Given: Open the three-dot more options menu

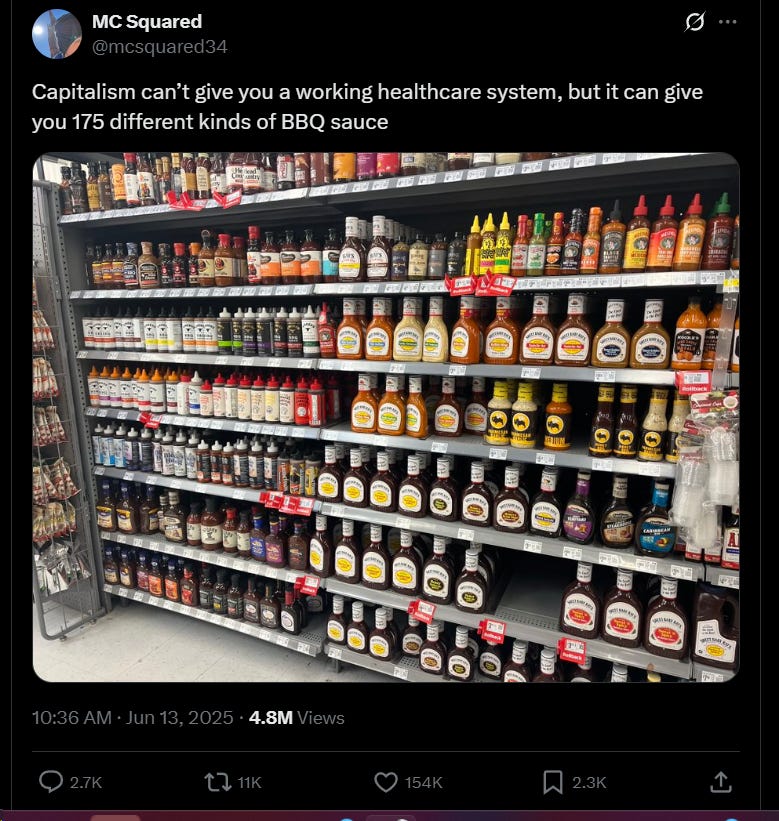Looking at the screenshot, I should pyautogui.click(x=728, y=22).
